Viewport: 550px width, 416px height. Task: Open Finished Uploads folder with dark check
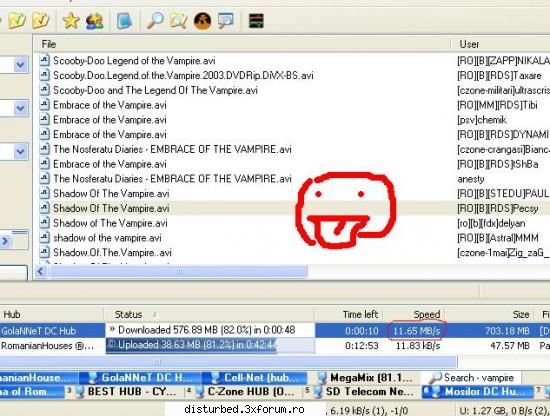click(x=41, y=20)
